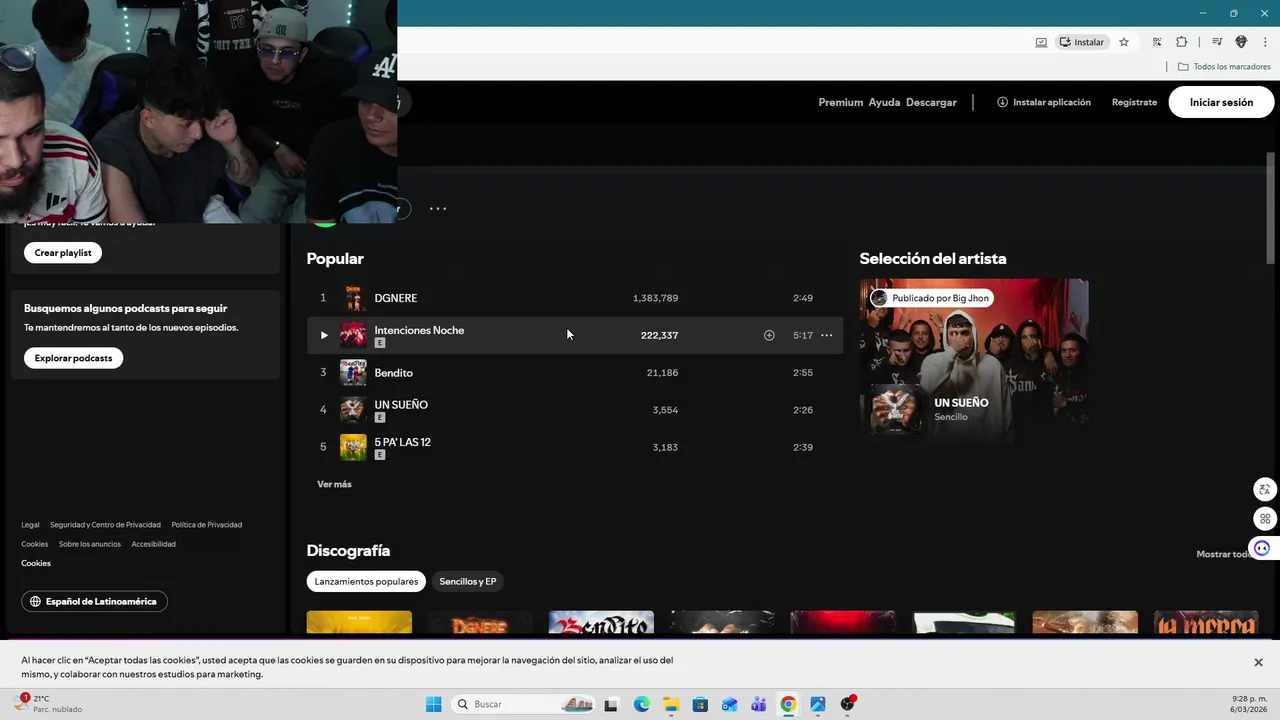1280x720 pixels.
Task: Open File Explorer from the taskbar
Action: pyautogui.click(x=670, y=704)
